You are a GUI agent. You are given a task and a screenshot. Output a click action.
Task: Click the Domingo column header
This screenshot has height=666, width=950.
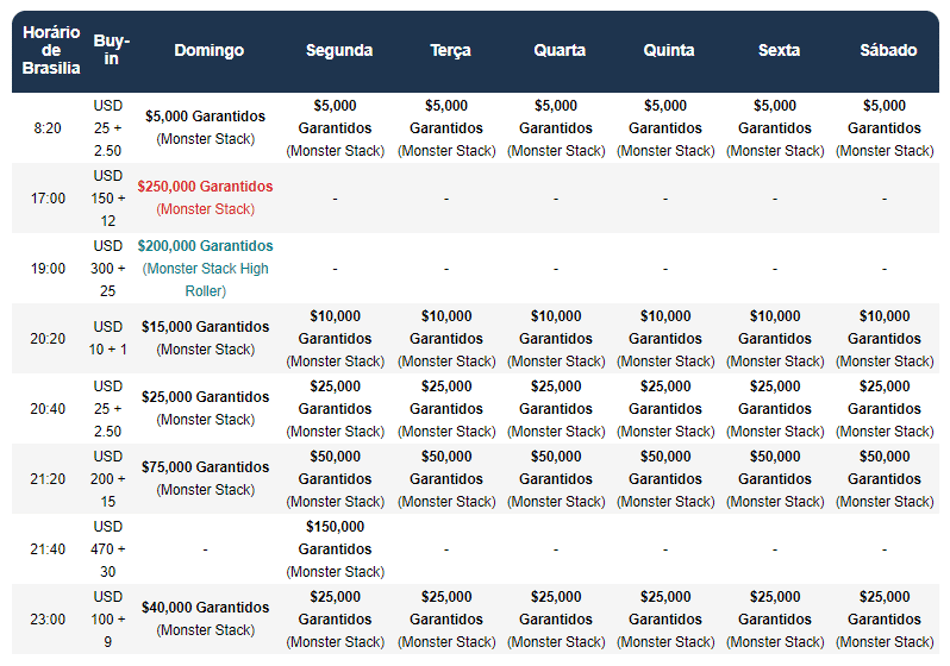coord(209,50)
